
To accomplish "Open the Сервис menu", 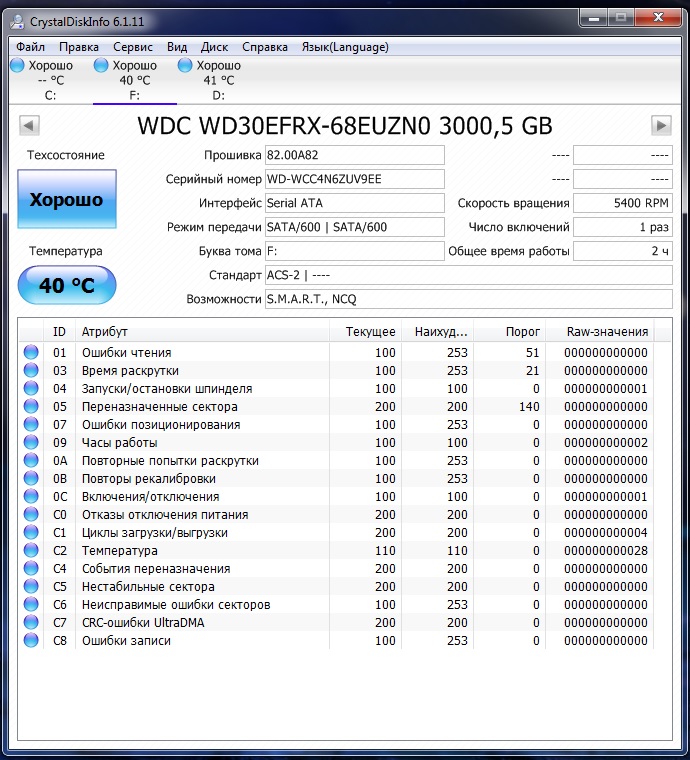I will point(133,47).
